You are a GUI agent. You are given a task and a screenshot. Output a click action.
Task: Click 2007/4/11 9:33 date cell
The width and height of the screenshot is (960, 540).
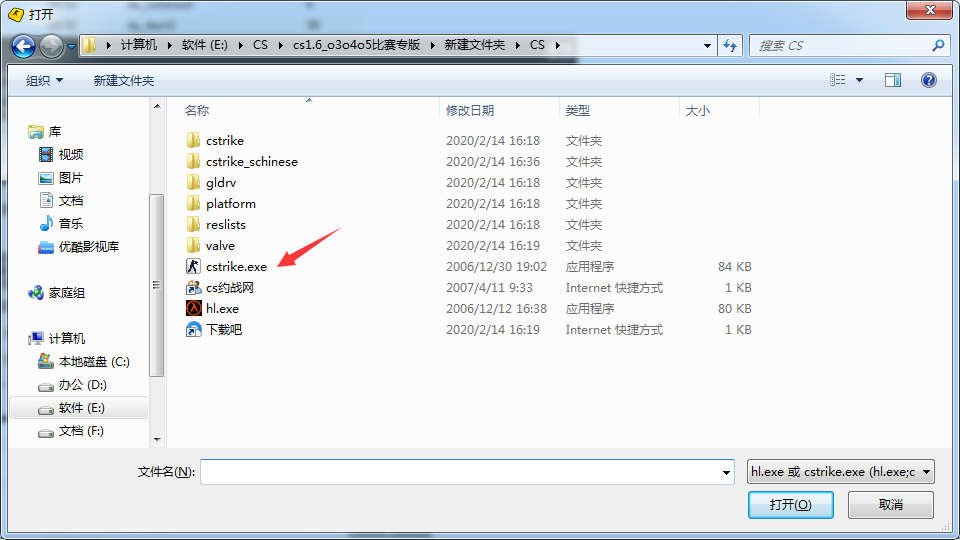[489, 288]
